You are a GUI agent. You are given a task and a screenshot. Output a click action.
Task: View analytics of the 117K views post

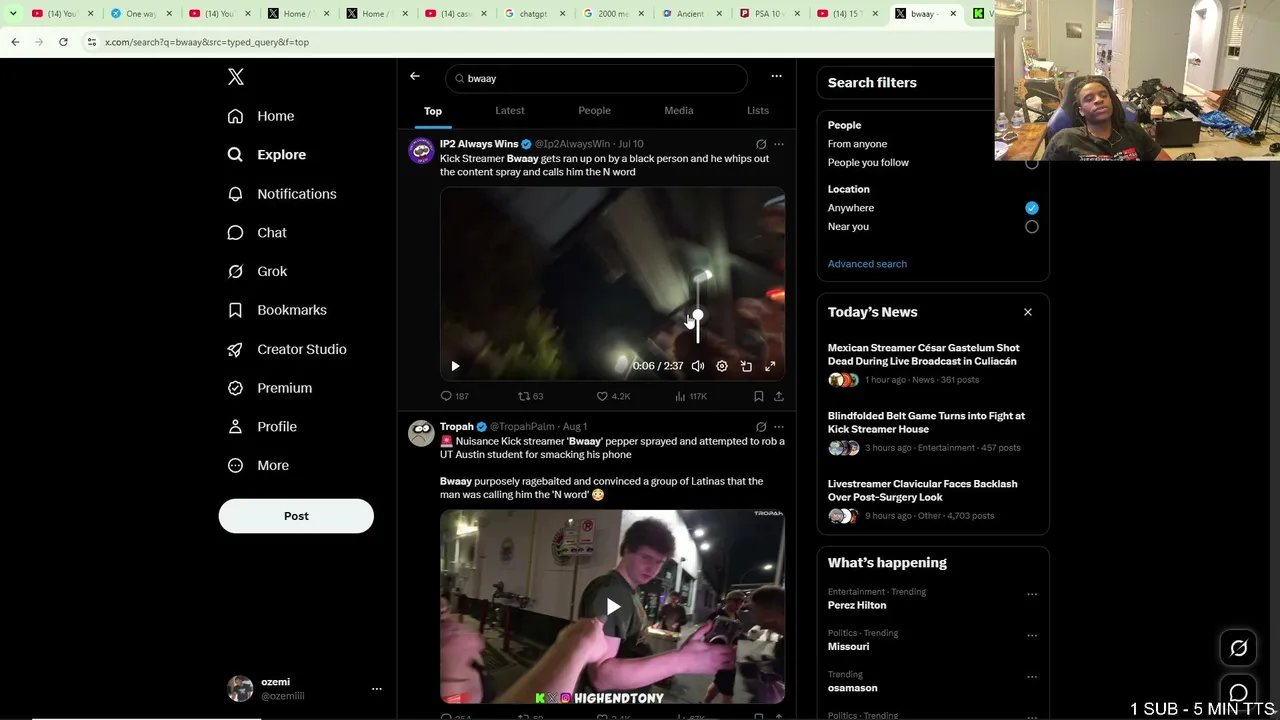point(691,396)
